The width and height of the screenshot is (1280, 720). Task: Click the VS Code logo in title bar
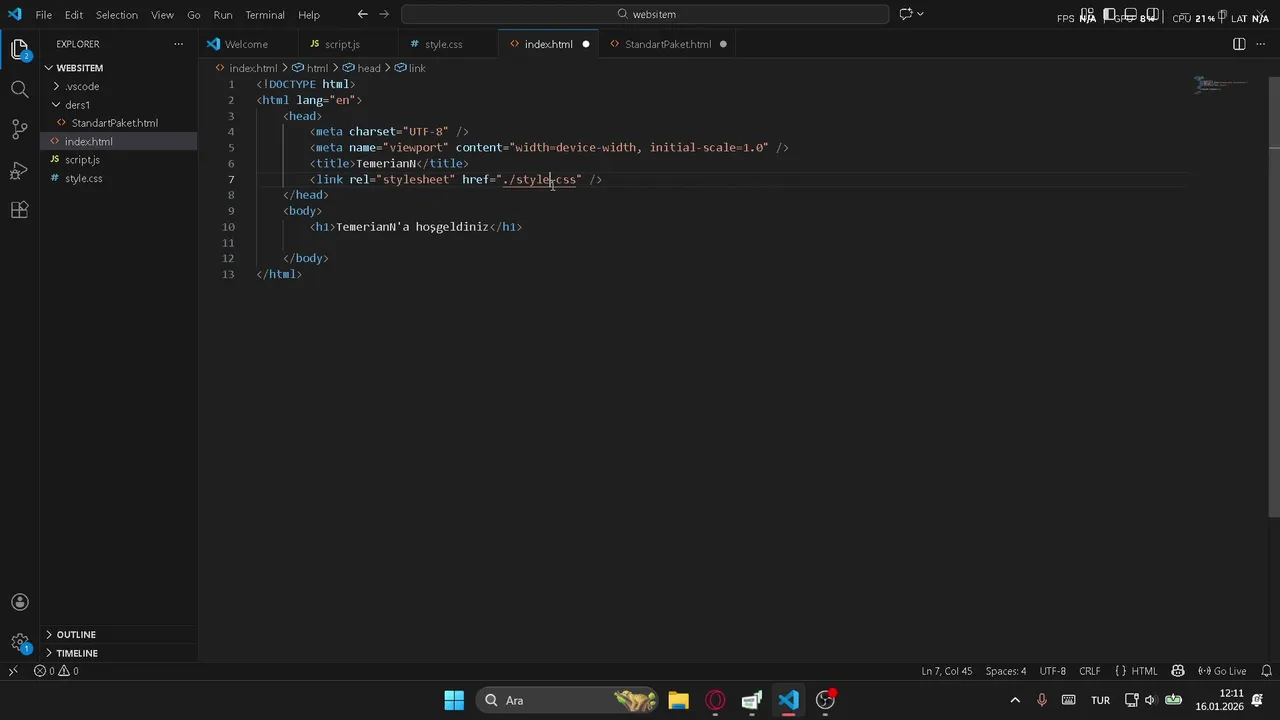[x=14, y=14]
